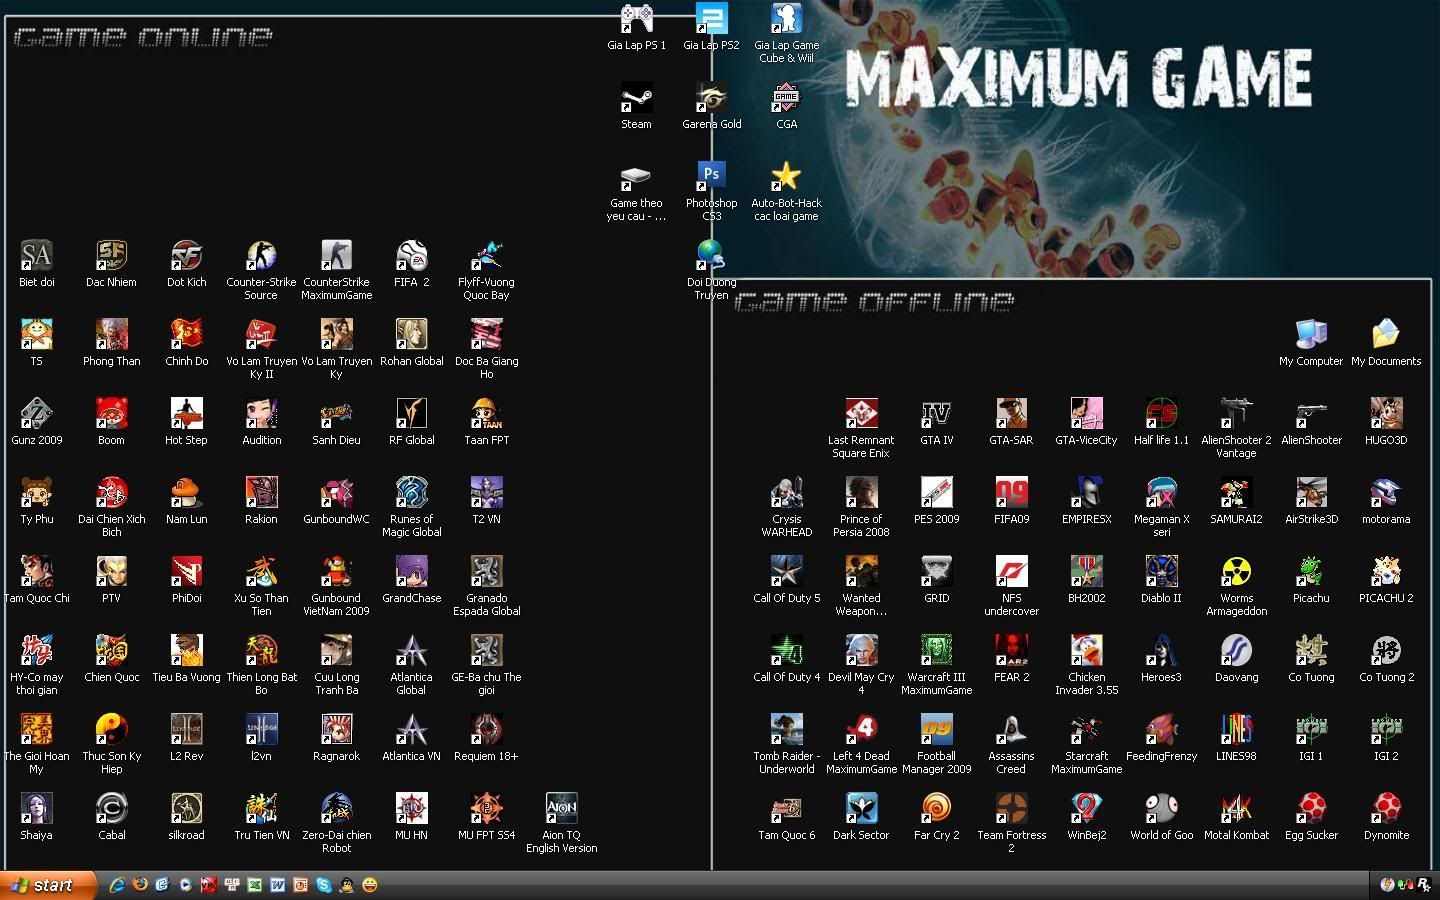Click the Auto-Bot-Hack star icon
This screenshot has width=1440, height=900.
(786, 177)
